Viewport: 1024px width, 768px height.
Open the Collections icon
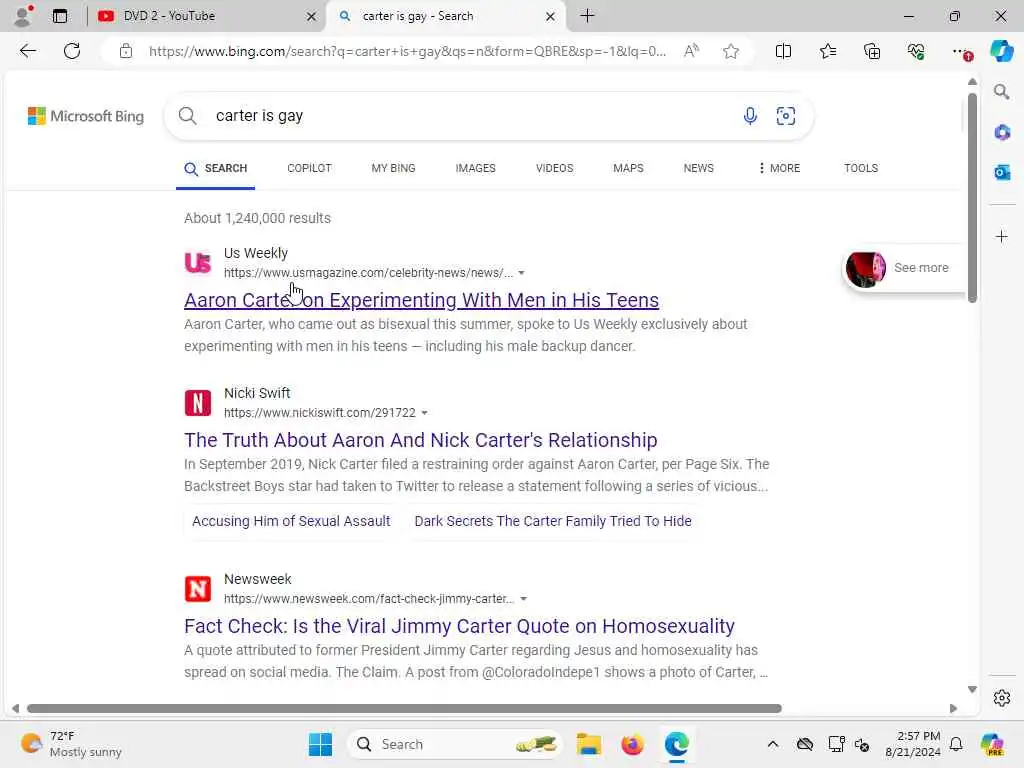[x=872, y=51]
